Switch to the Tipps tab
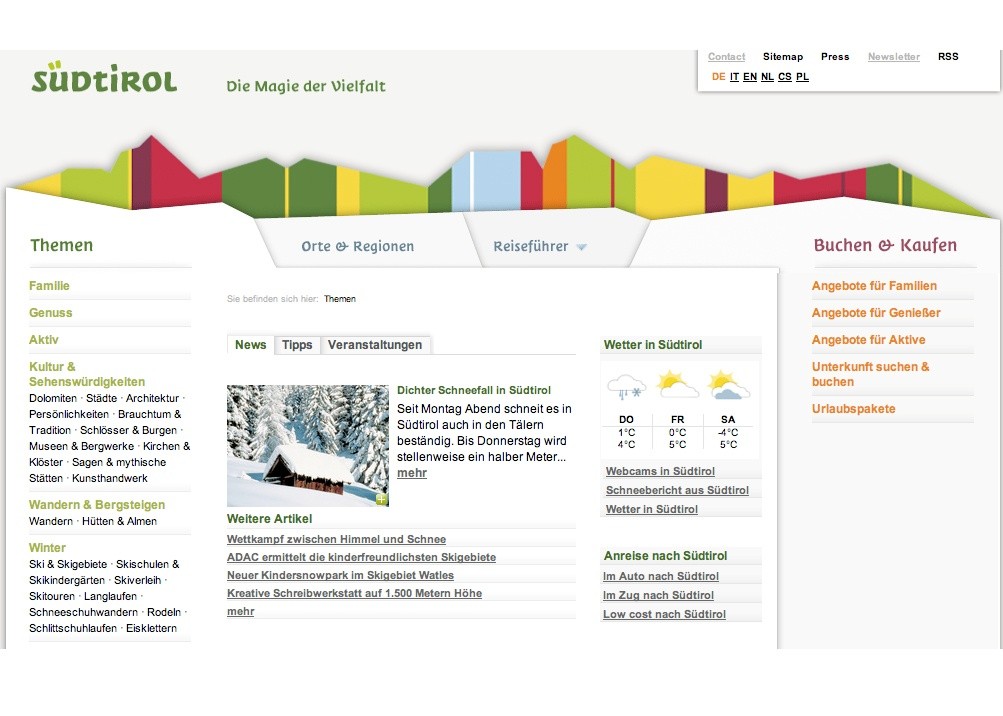 coord(297,345)
